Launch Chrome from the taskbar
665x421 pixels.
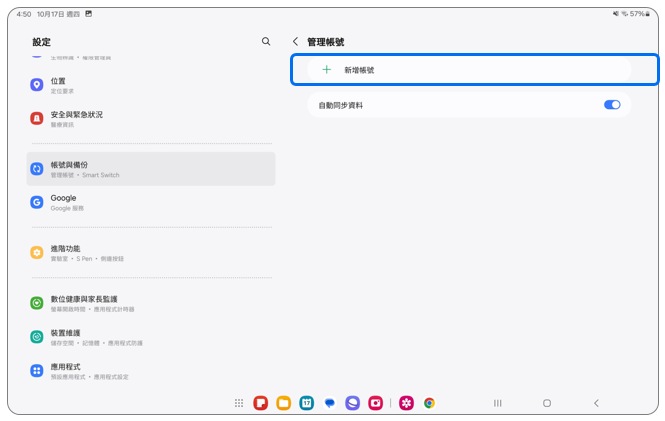429,403
